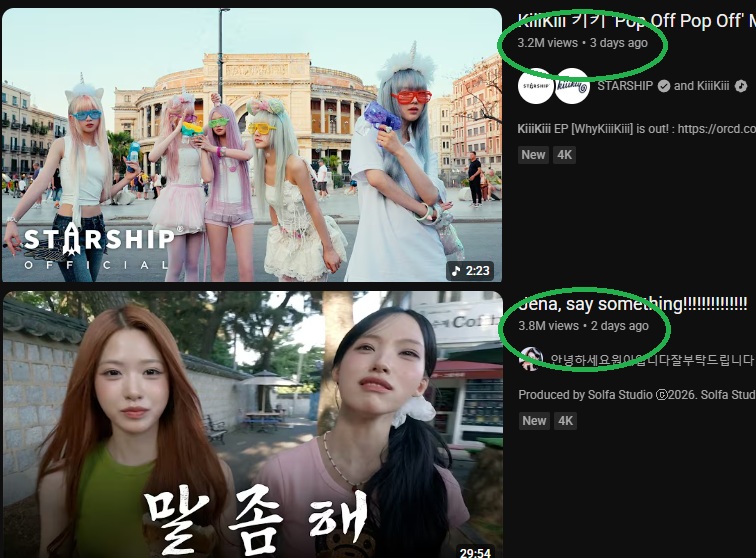The width and height of the screenshot is (756, 558).
Task: Click the 'Produced by Solfa Studio' description
Action: (x=637, y=395)
